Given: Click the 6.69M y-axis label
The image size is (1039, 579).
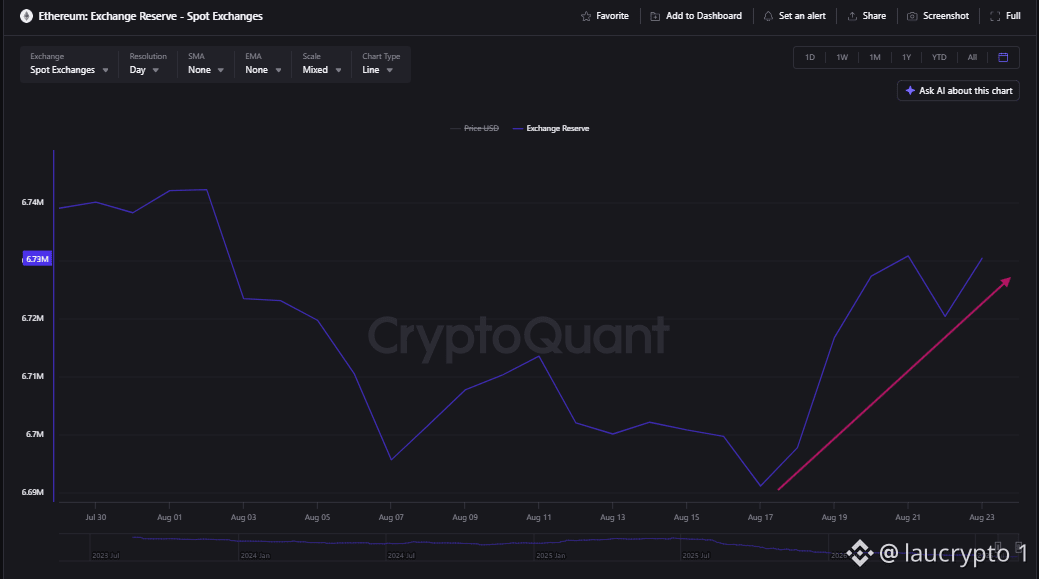Looking at the screenshot, I should click(x=32, y=492).
